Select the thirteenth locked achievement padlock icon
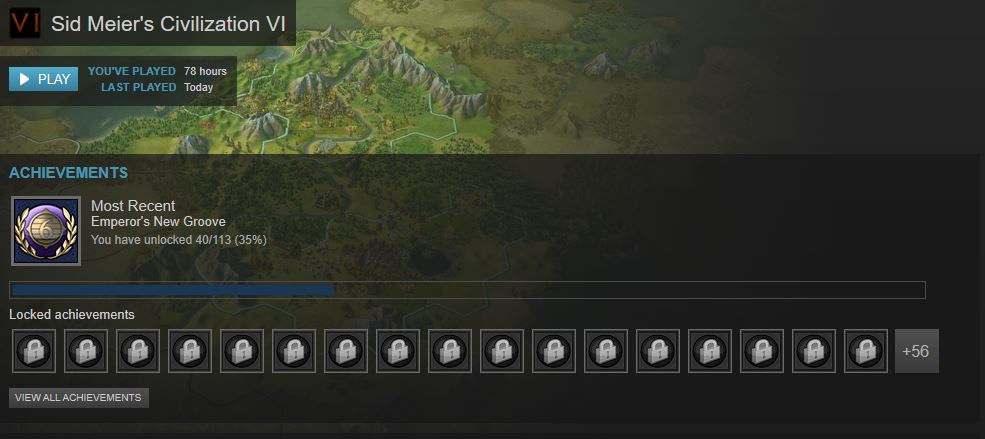985x439 pixels. (658, 351)
